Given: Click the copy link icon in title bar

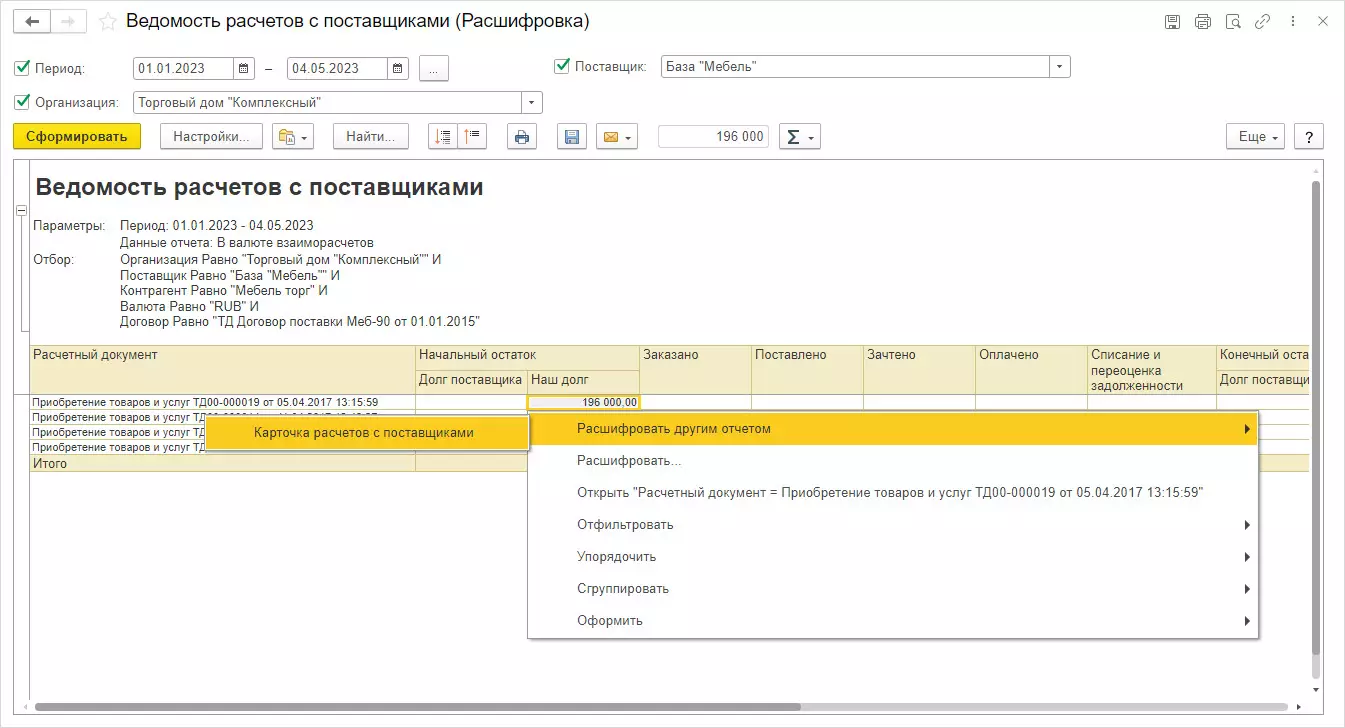Looking at the screenshot, I should point(1263,21).
